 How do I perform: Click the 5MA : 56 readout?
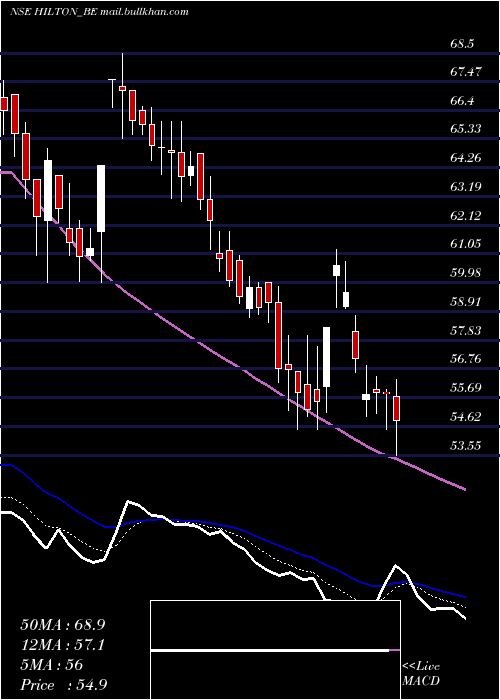[51, 665]
